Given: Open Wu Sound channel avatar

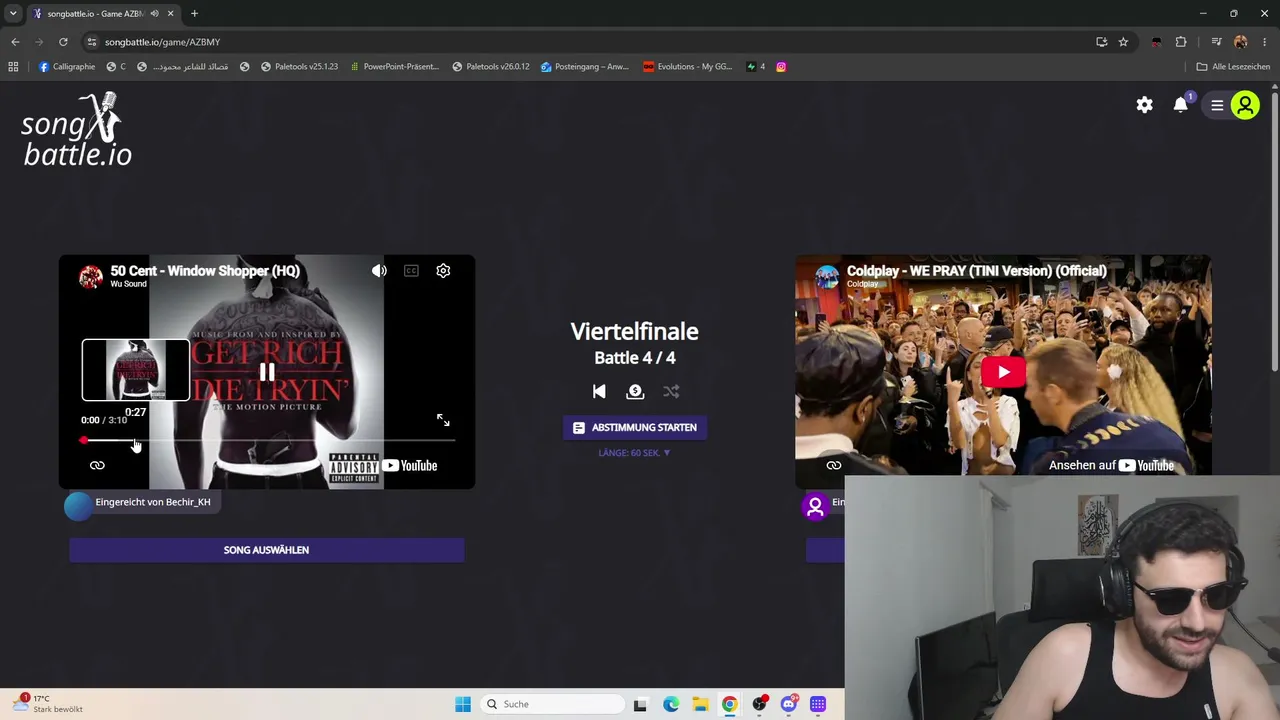Looking at the screenshot, I should (91, 277).
